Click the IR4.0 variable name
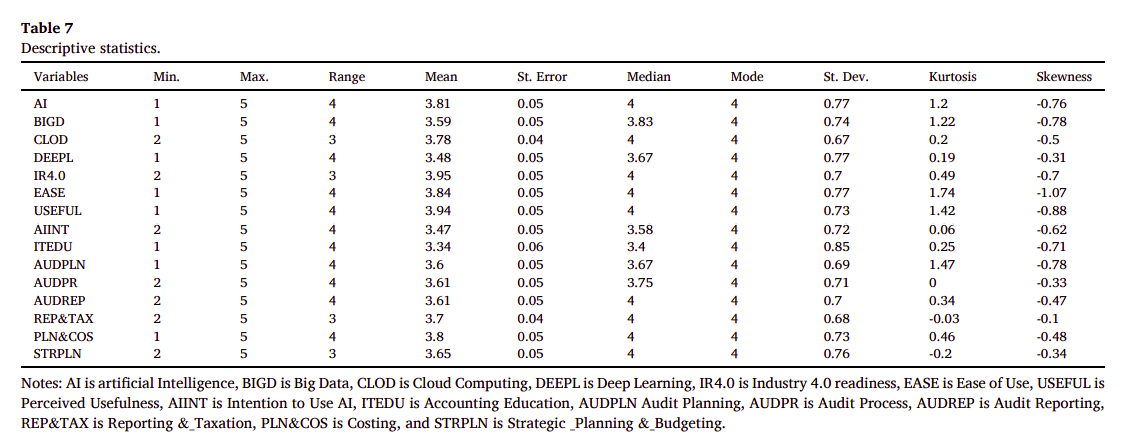 49,175
